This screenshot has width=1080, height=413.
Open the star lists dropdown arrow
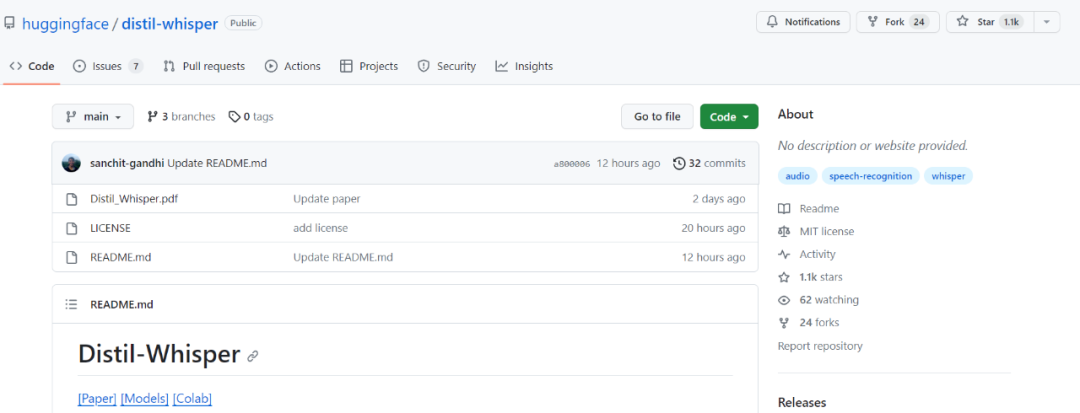click(x=1046, y=22)
